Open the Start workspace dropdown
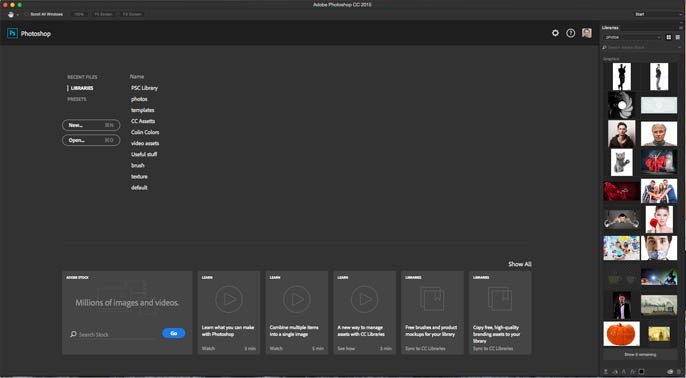The height and width of the screenshot is (378, 686). 658,14
